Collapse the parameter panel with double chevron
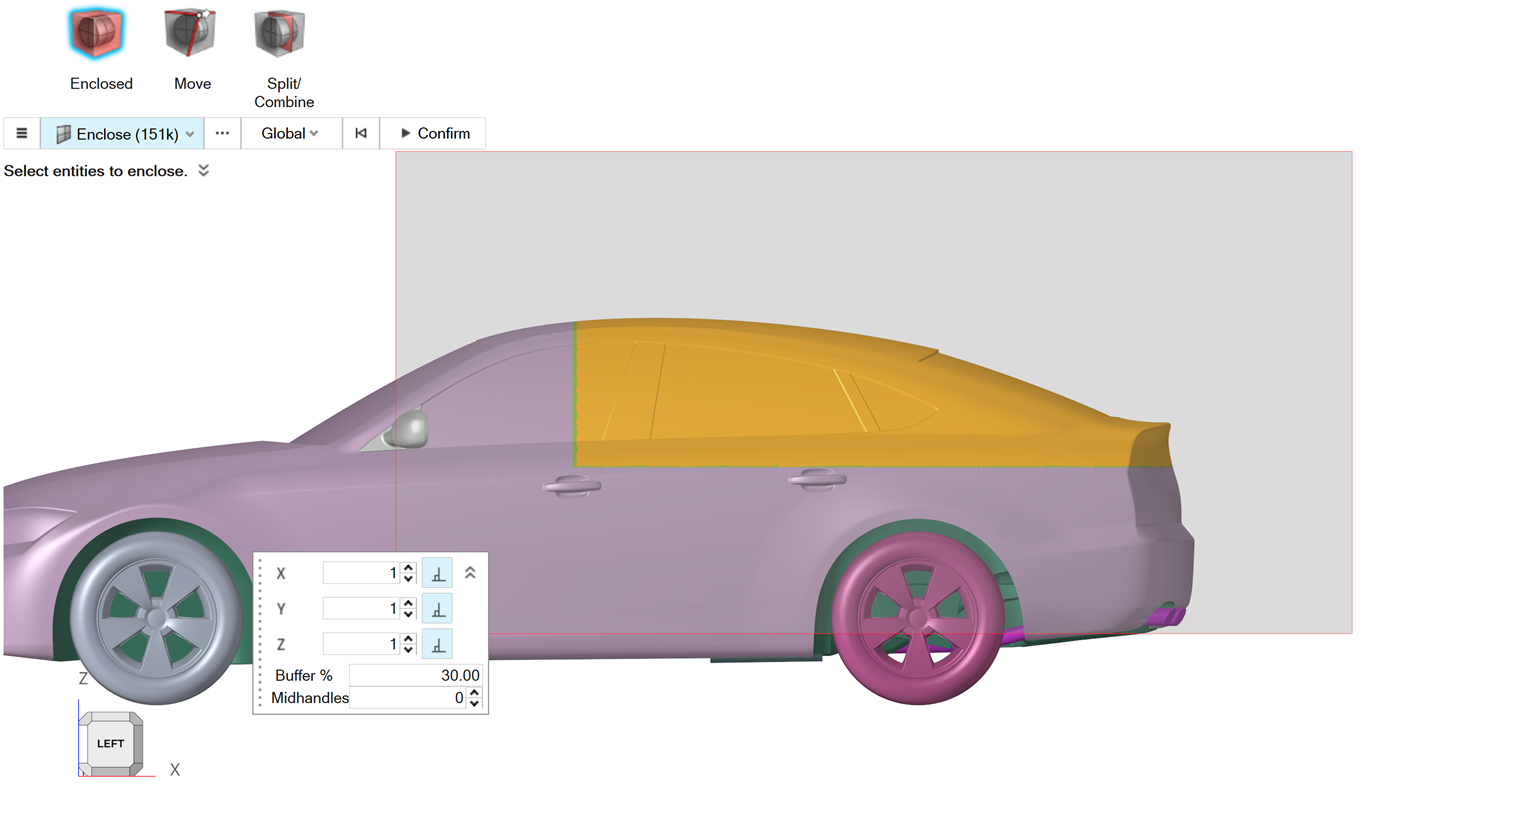The image size is (1525, 831). pos(470,573)
